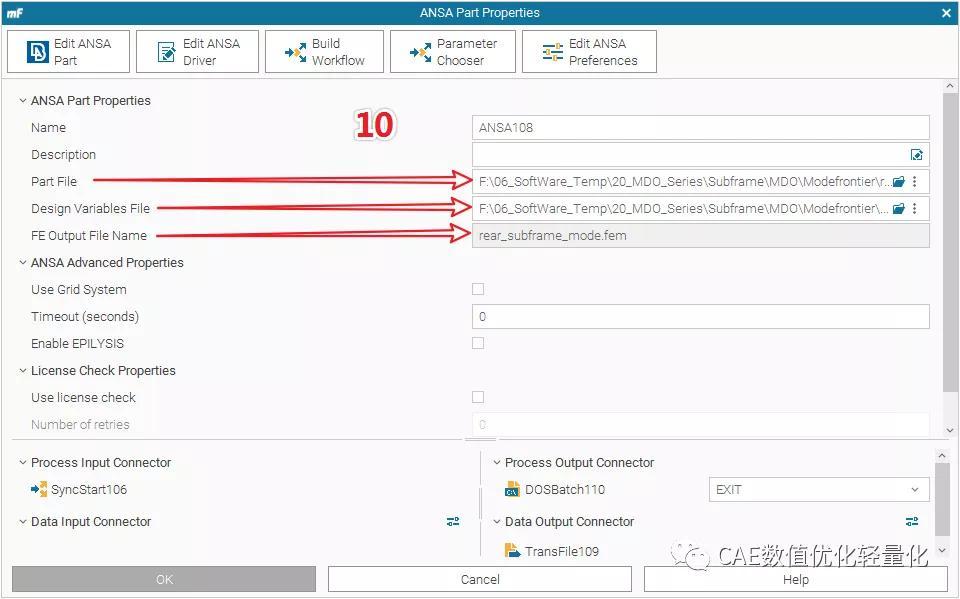960x599 pixels.
Task: Click the "FE Output File Name" label
Action: point(89,235)
